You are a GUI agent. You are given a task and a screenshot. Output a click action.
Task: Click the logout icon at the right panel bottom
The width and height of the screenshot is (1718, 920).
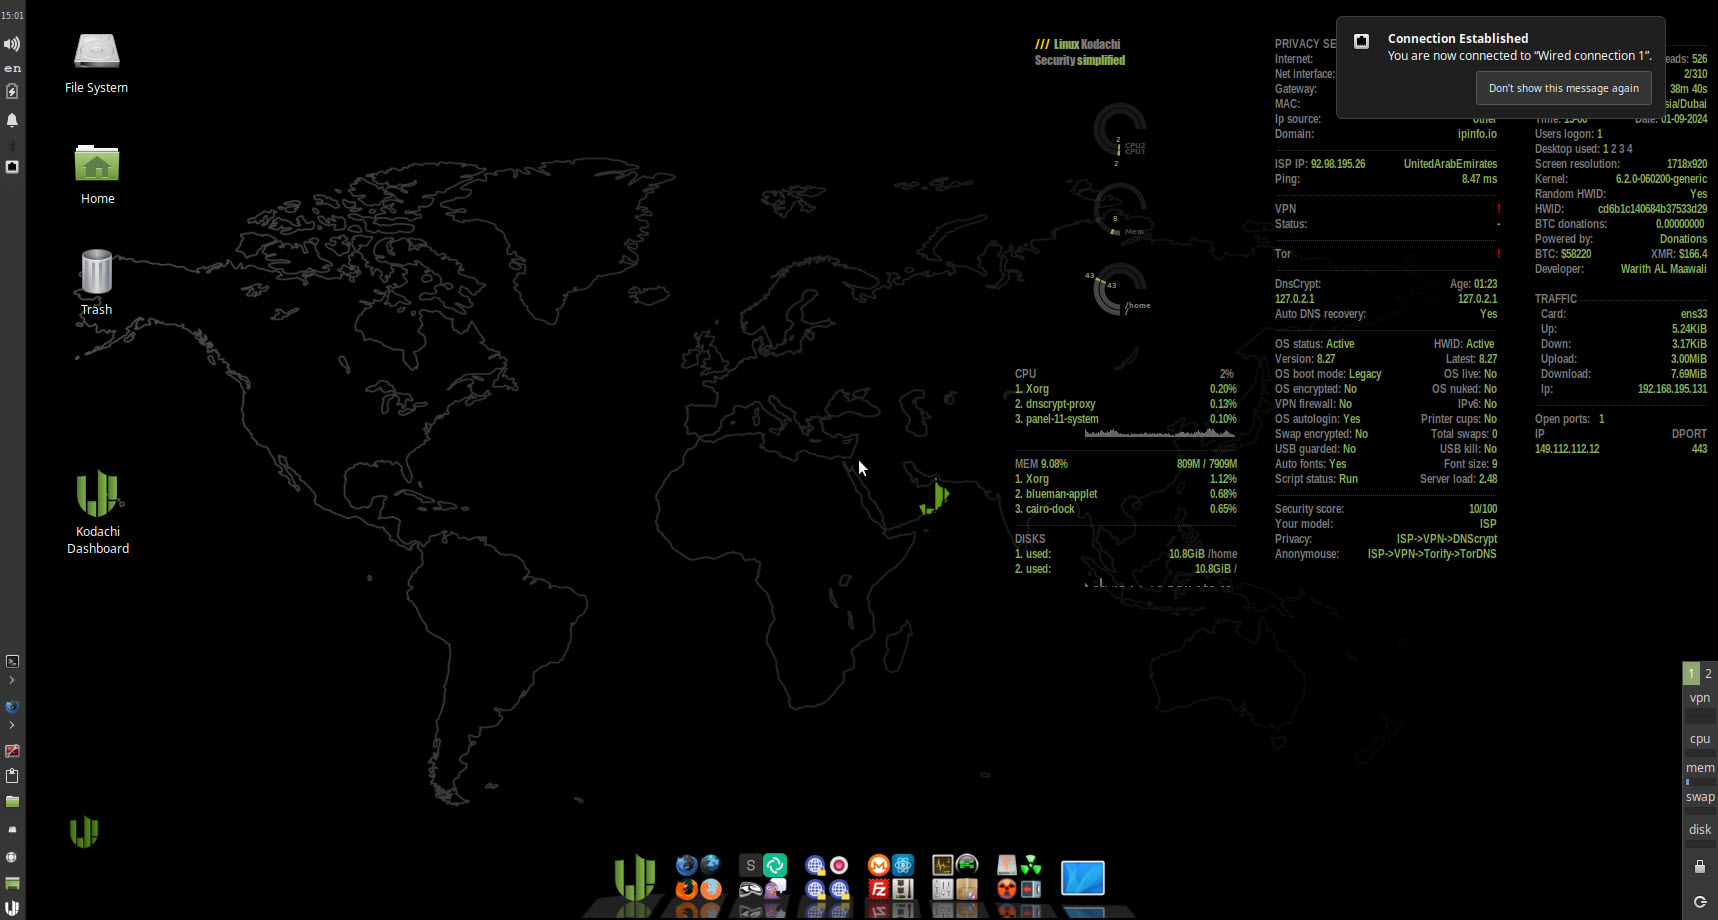click(x=1700, y=902)
